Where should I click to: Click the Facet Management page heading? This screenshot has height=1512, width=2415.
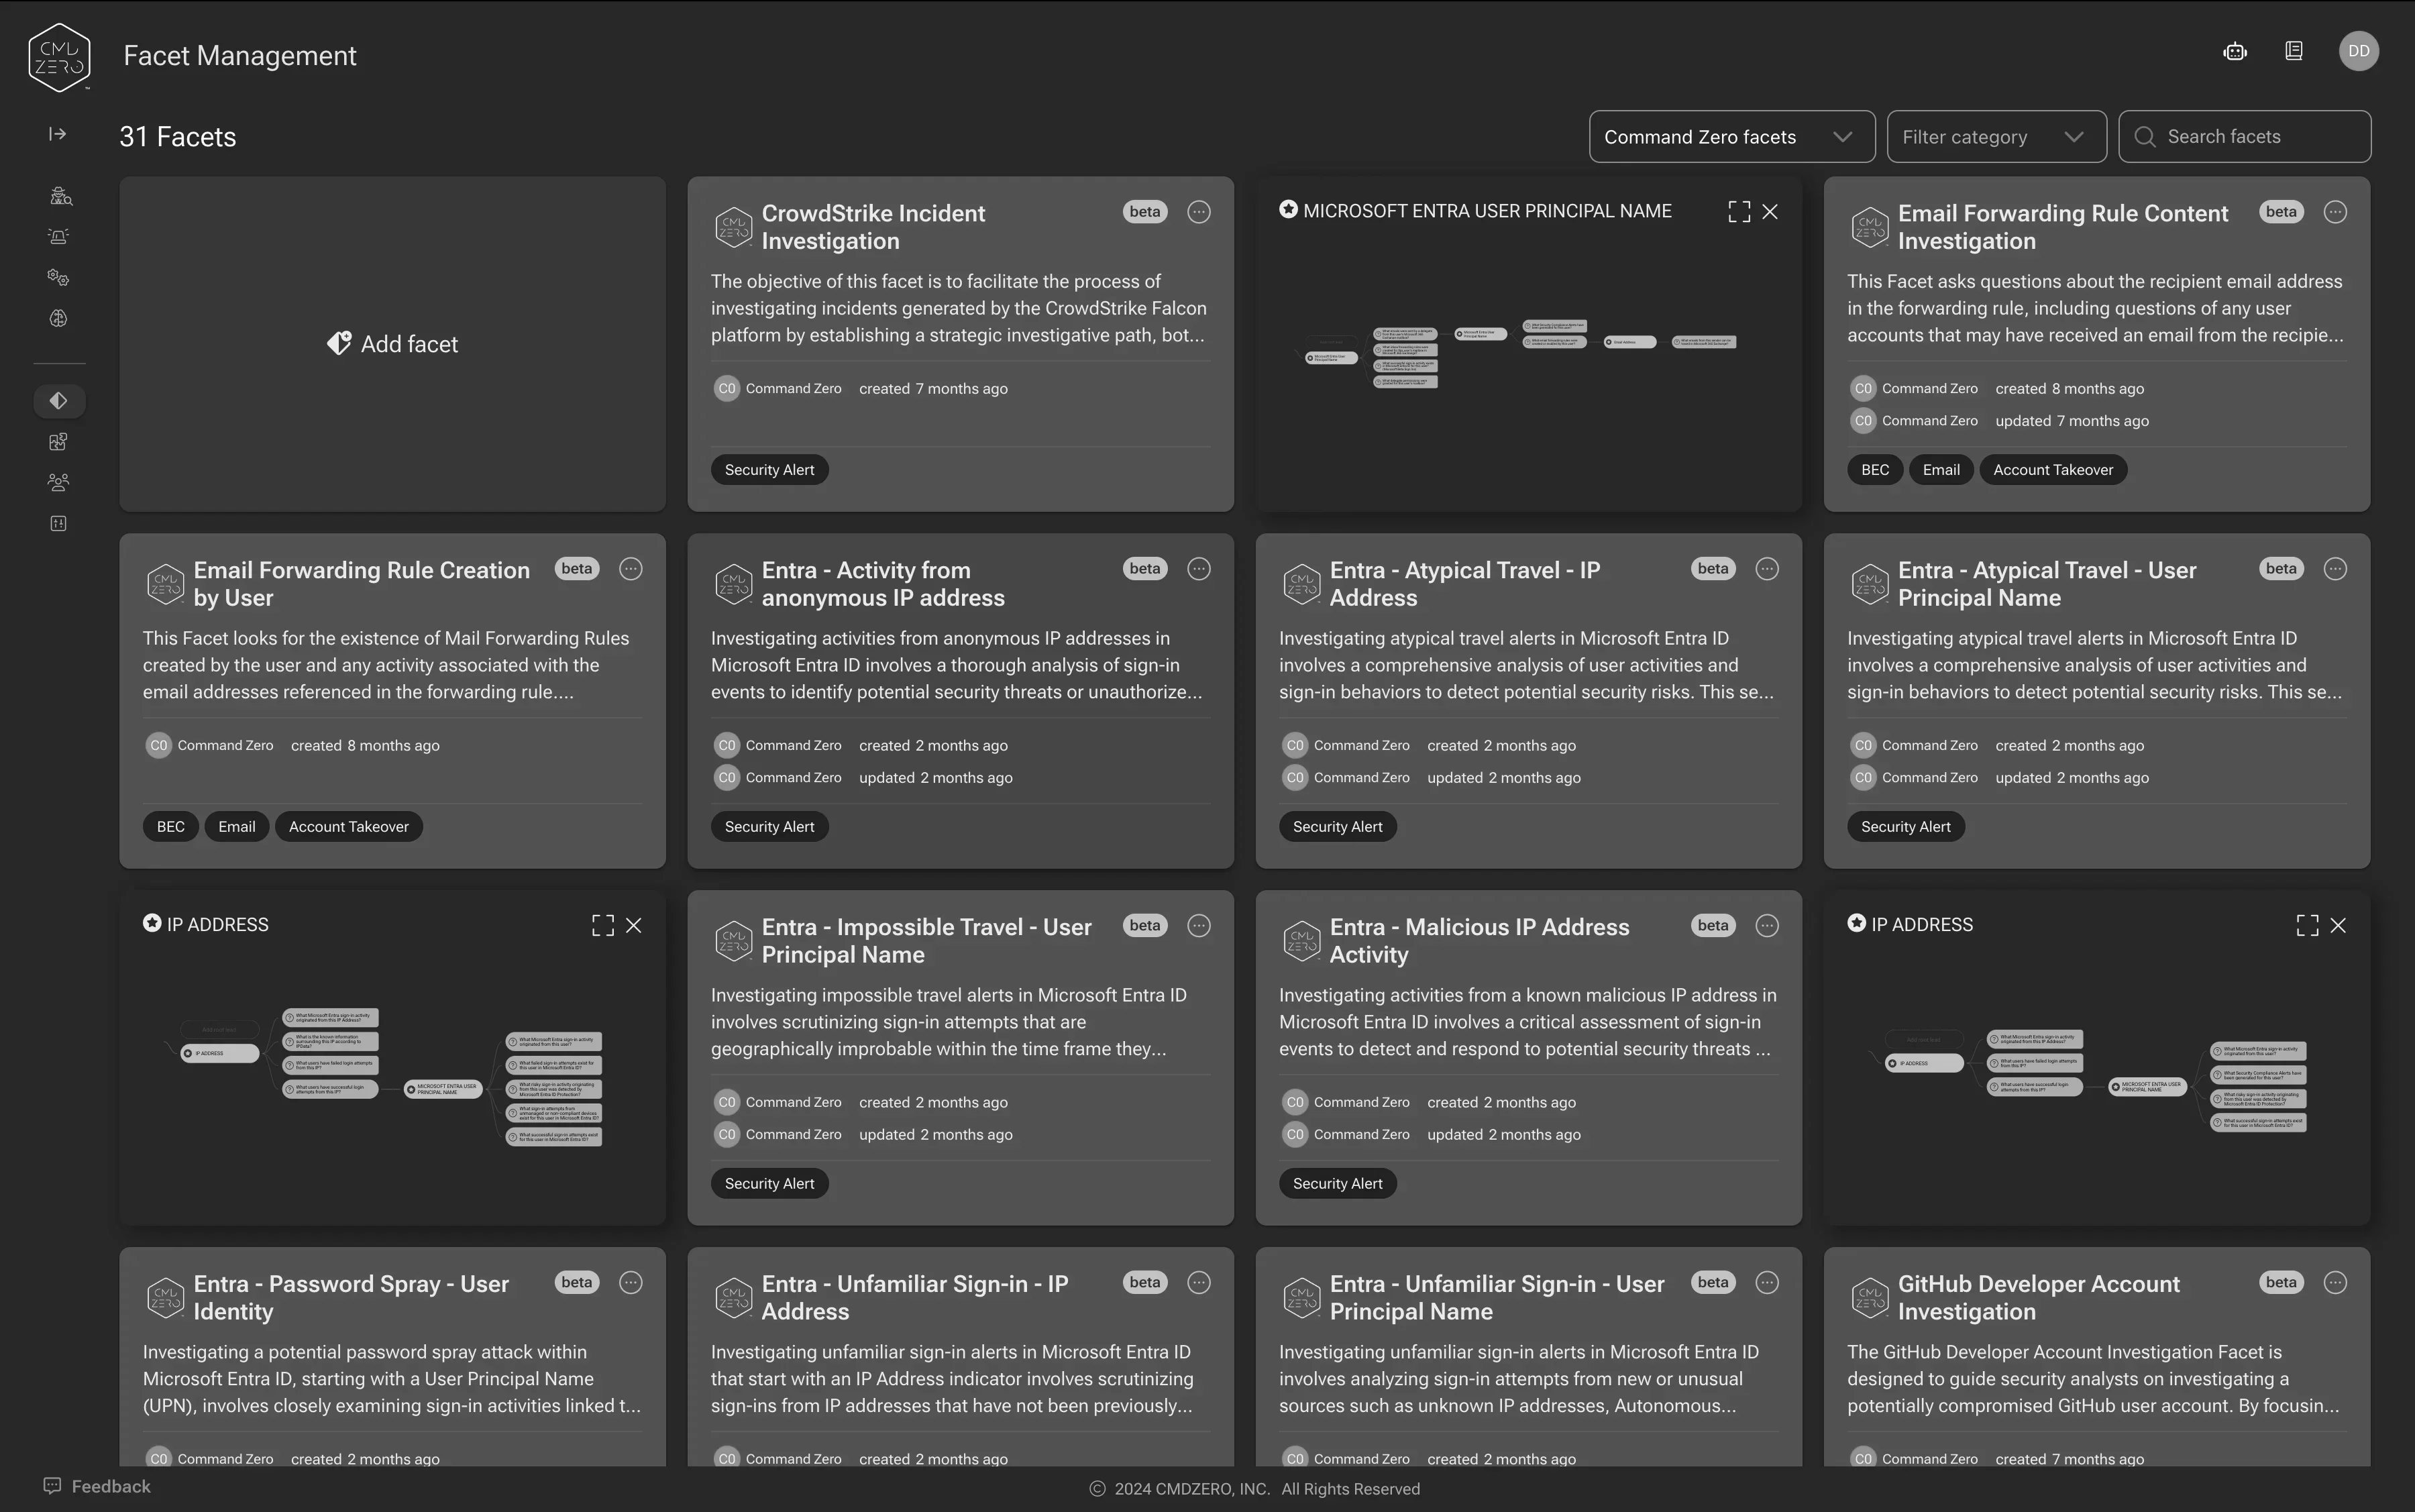pos(240,56)
